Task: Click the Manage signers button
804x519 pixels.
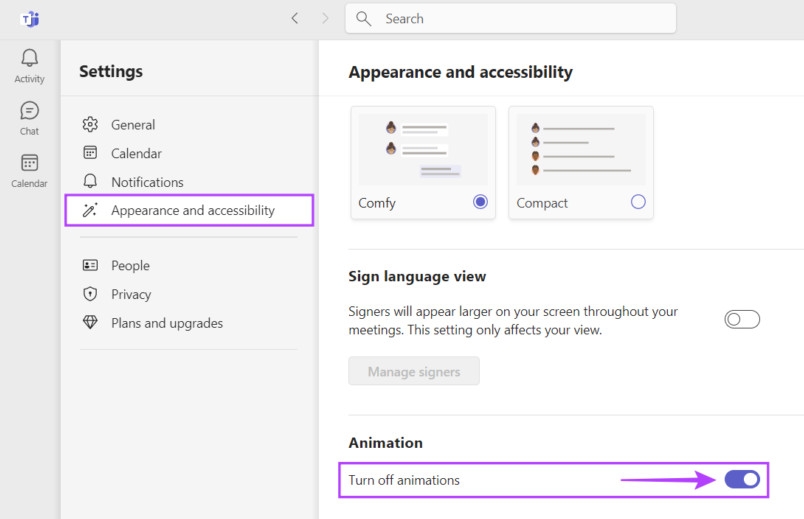Action: point(414,371)
